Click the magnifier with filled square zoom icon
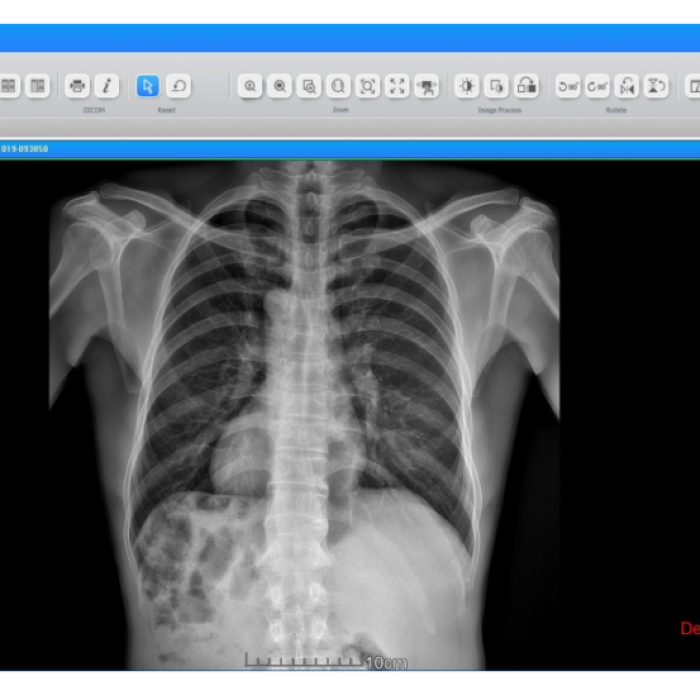The width and height of the screenshot is (700, 700). [x=279, y=86]
